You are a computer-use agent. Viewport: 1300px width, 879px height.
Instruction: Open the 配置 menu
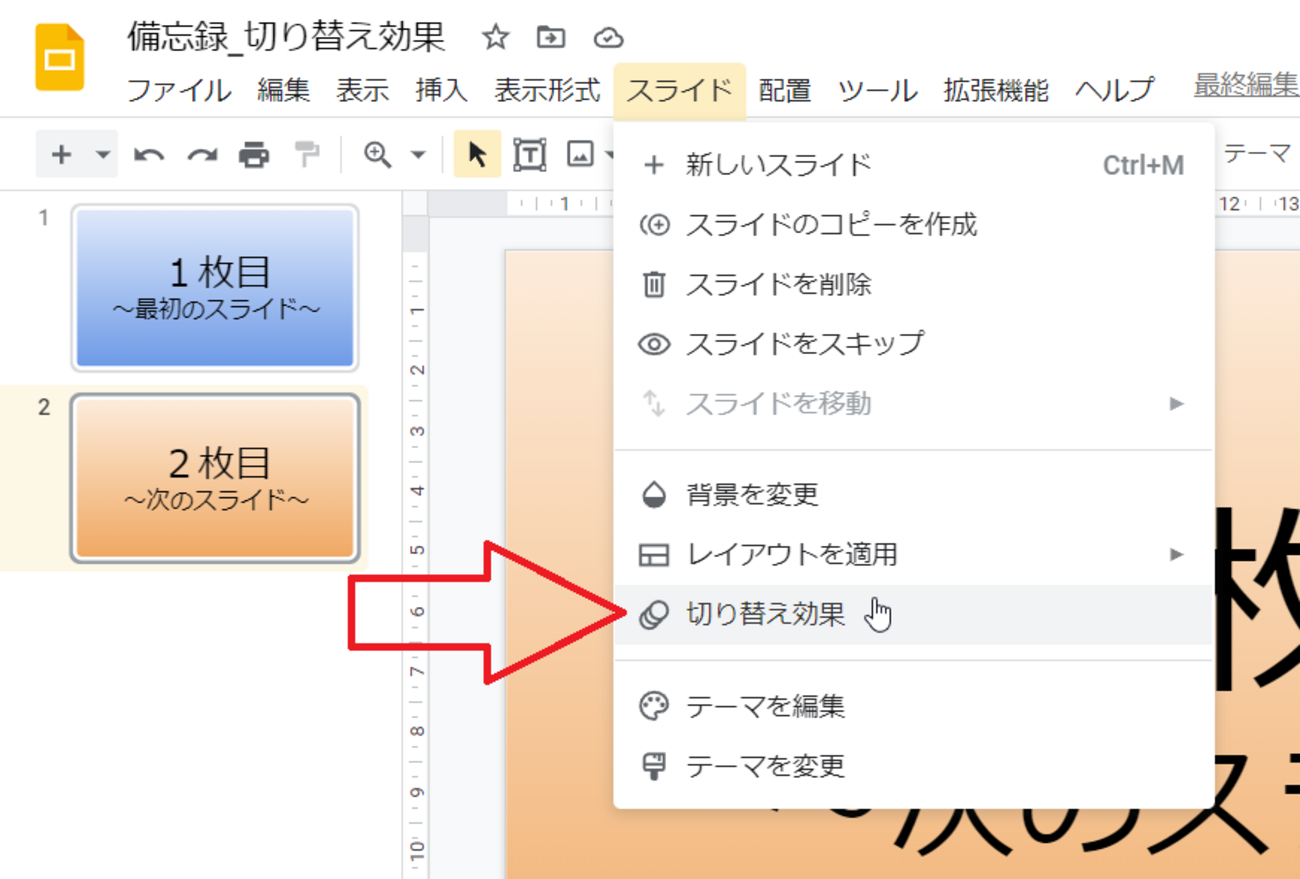[785, 91]
